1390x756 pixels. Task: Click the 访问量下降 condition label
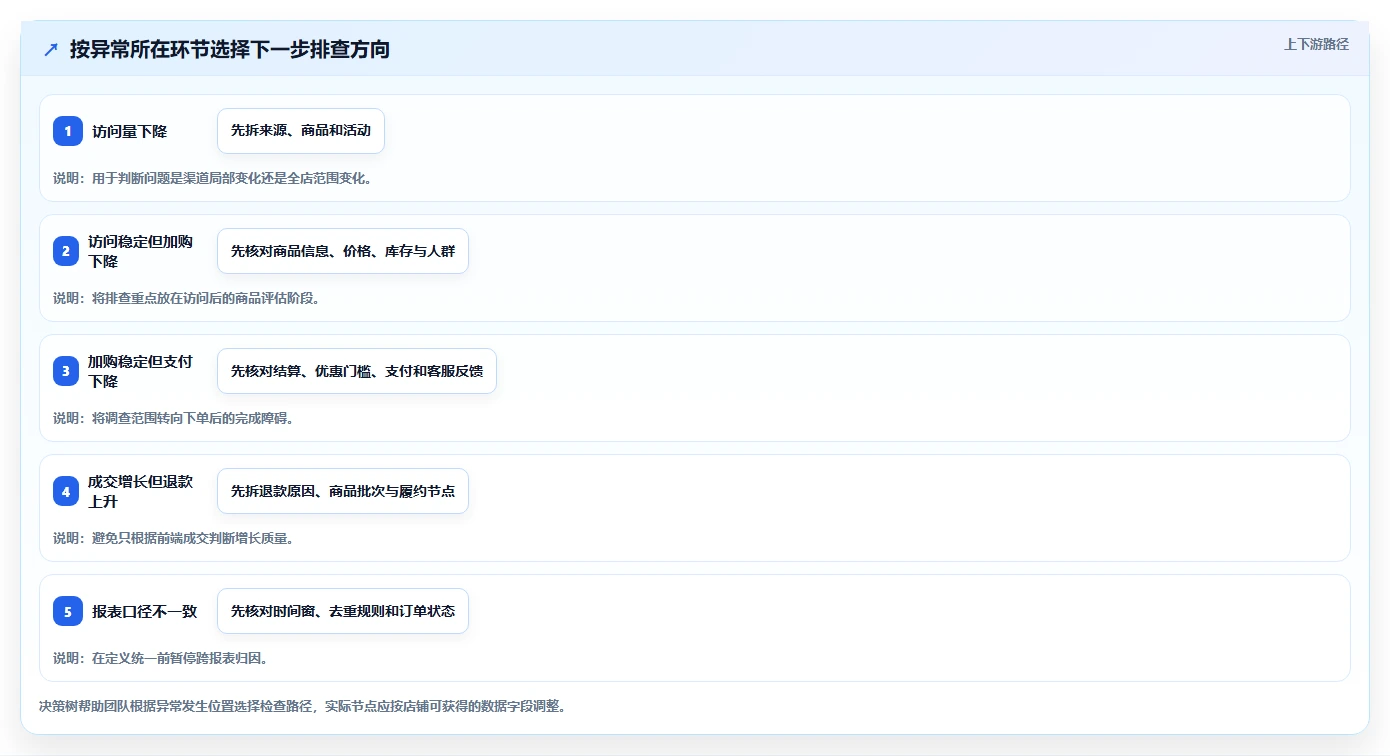point(130,131)
